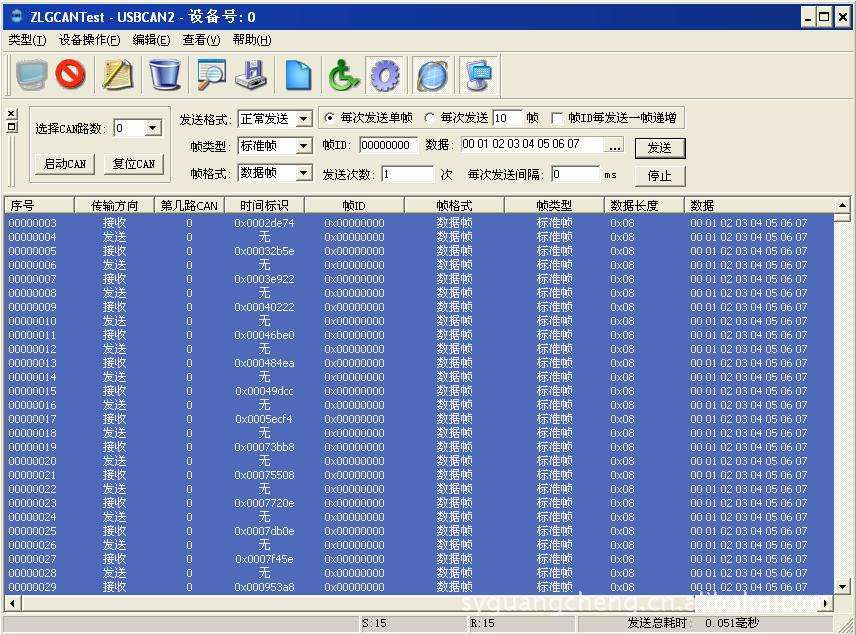Click the green wheelchair accessibility icon
856x635 pixels.
tap(343, 74)
